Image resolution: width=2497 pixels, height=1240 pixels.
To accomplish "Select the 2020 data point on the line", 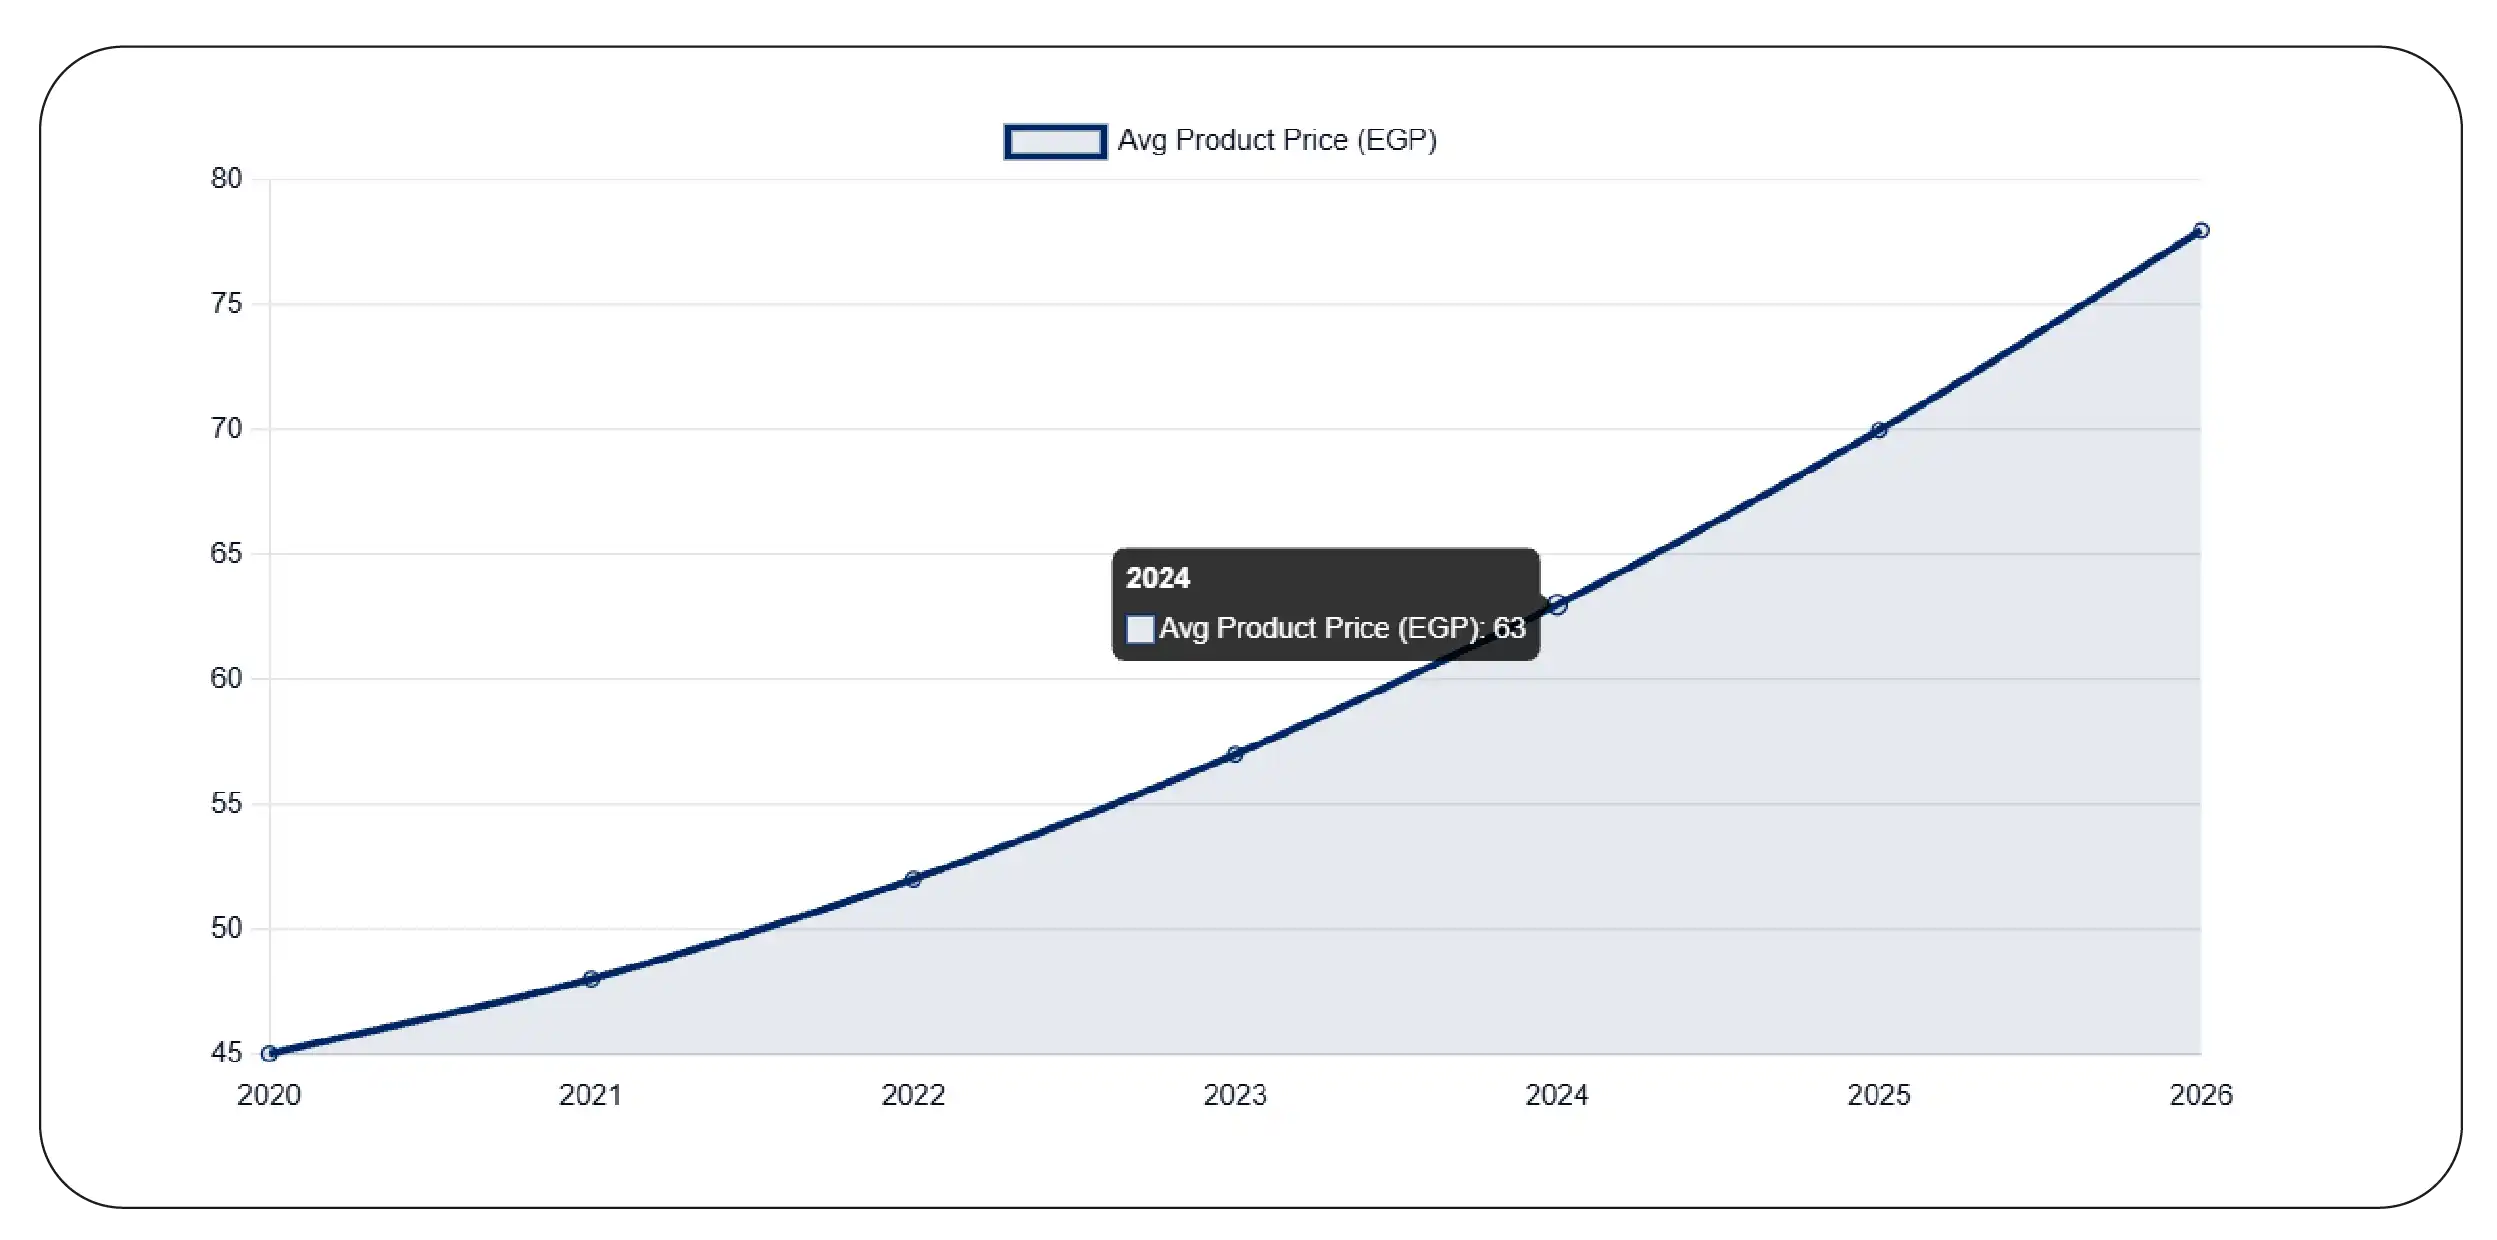I will [x=269, y=1053].
